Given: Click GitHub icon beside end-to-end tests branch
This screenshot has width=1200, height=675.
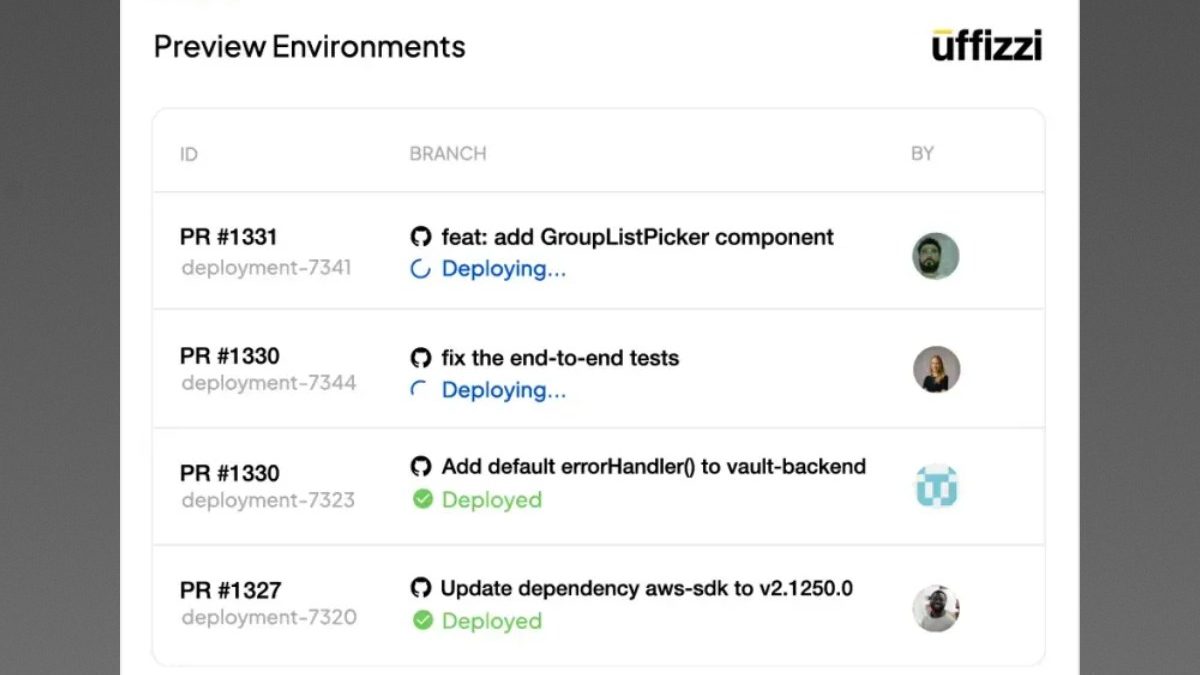Looking at the screenshot, I should (x=421, y=358).
